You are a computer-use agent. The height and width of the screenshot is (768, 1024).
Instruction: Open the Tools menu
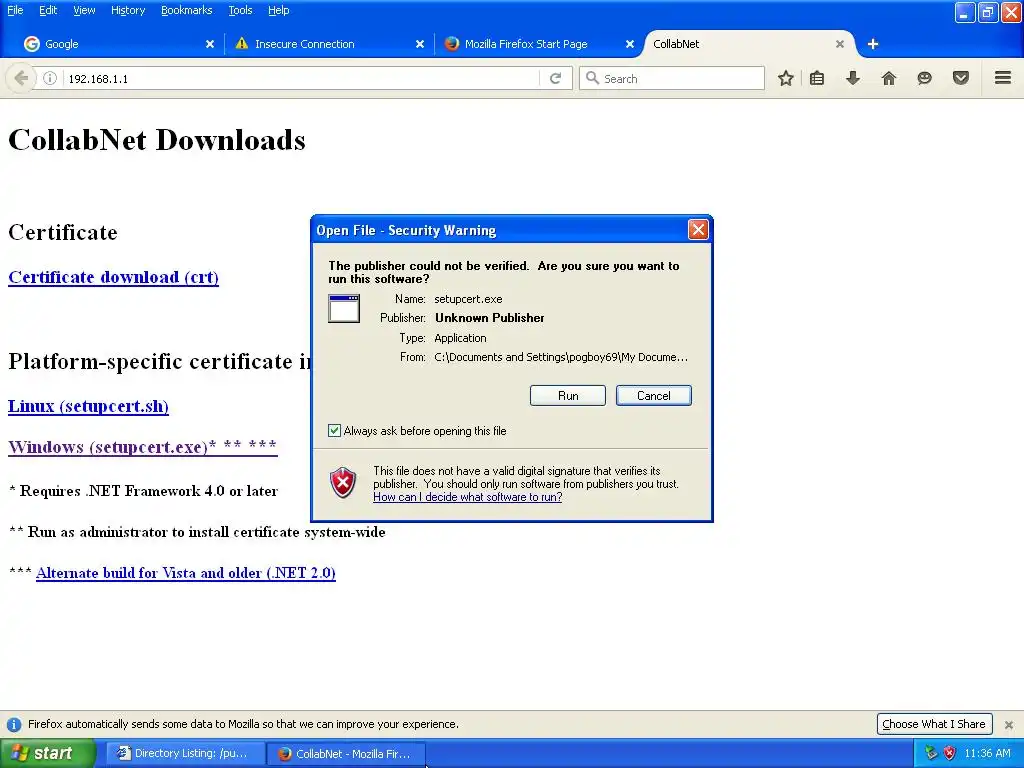point(240,10)
